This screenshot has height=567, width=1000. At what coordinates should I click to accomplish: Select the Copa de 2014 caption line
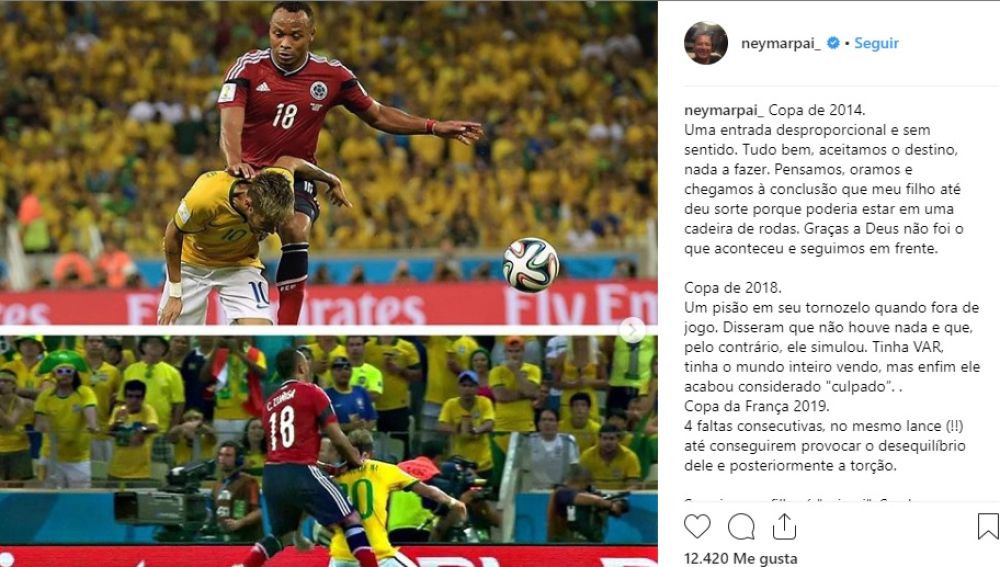(x=817, y=110)
